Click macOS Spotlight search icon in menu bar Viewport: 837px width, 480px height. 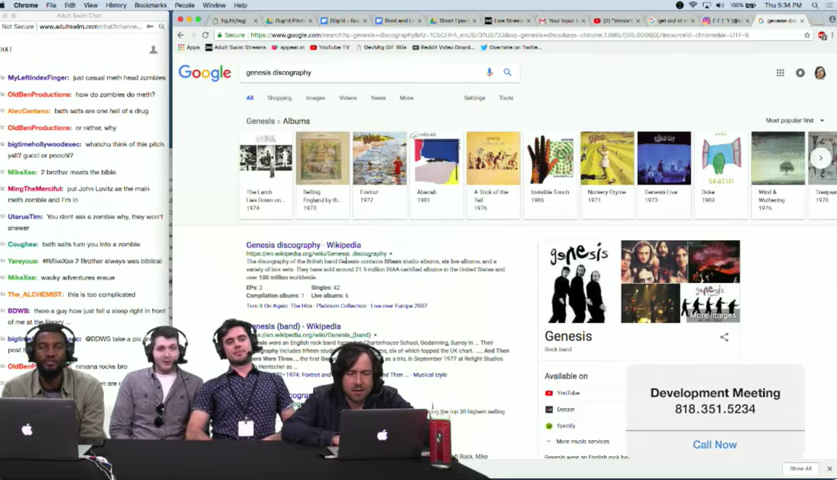pyautogui.click(x=815, y=5)
